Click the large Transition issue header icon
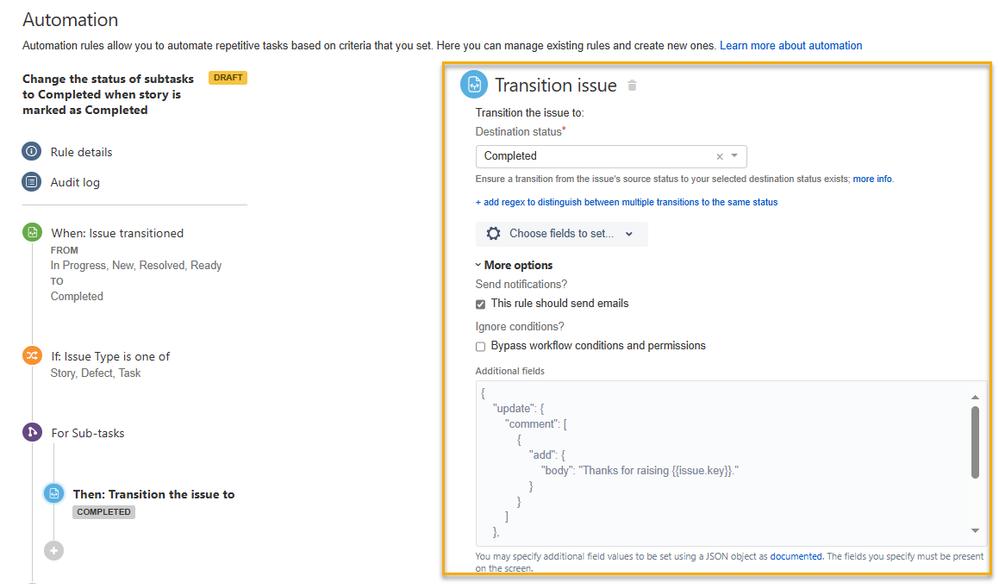This screenshot has height=584, width=999. (x=474, y=84)
